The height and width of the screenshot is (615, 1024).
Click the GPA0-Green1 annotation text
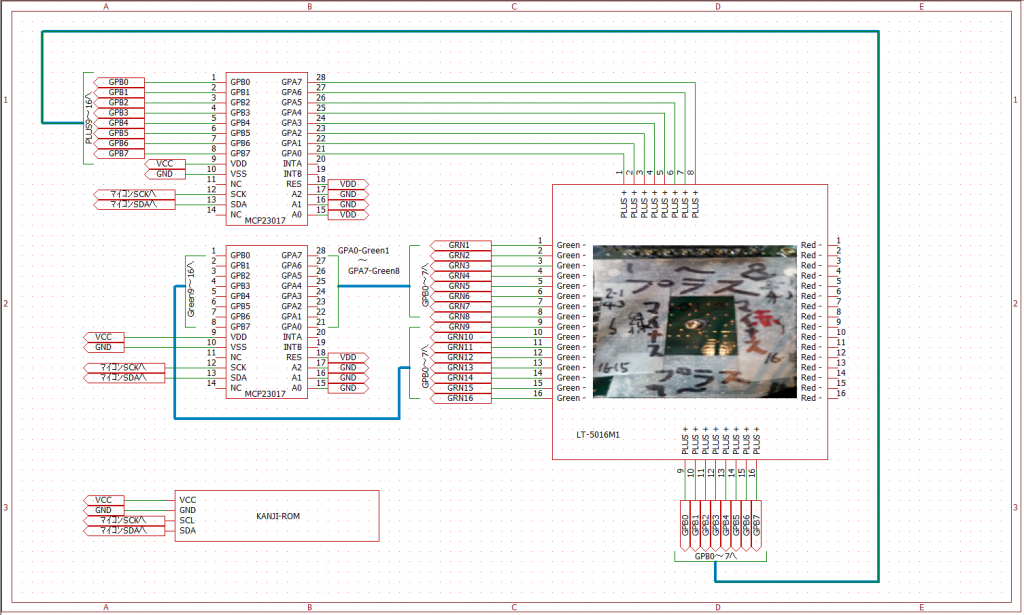tap(363, 250)
